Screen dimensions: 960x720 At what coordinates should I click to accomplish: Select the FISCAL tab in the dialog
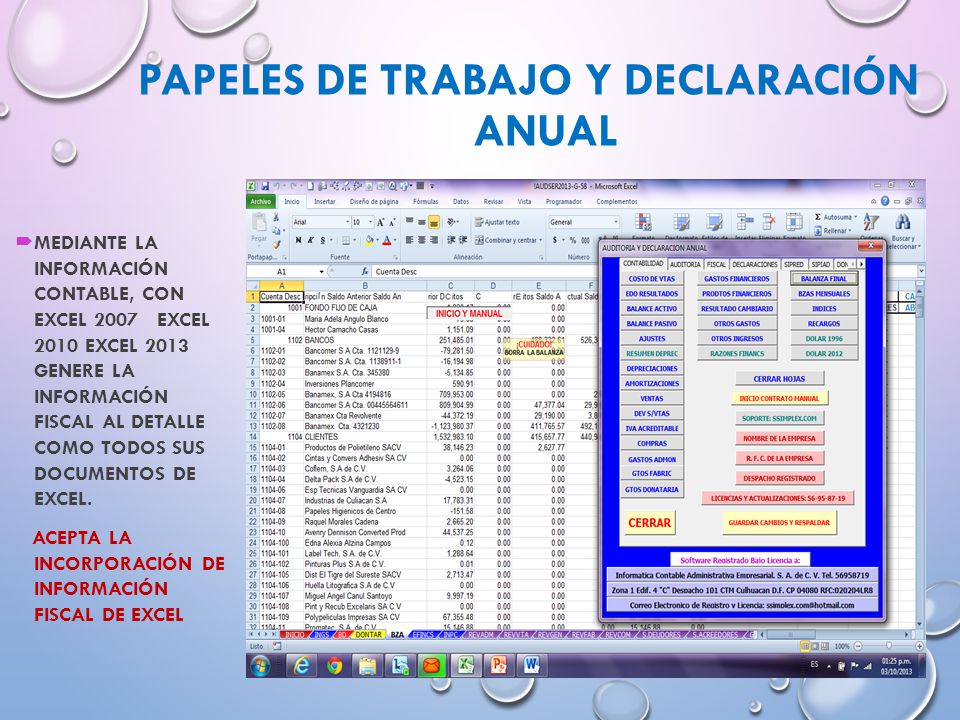(716, 264)
